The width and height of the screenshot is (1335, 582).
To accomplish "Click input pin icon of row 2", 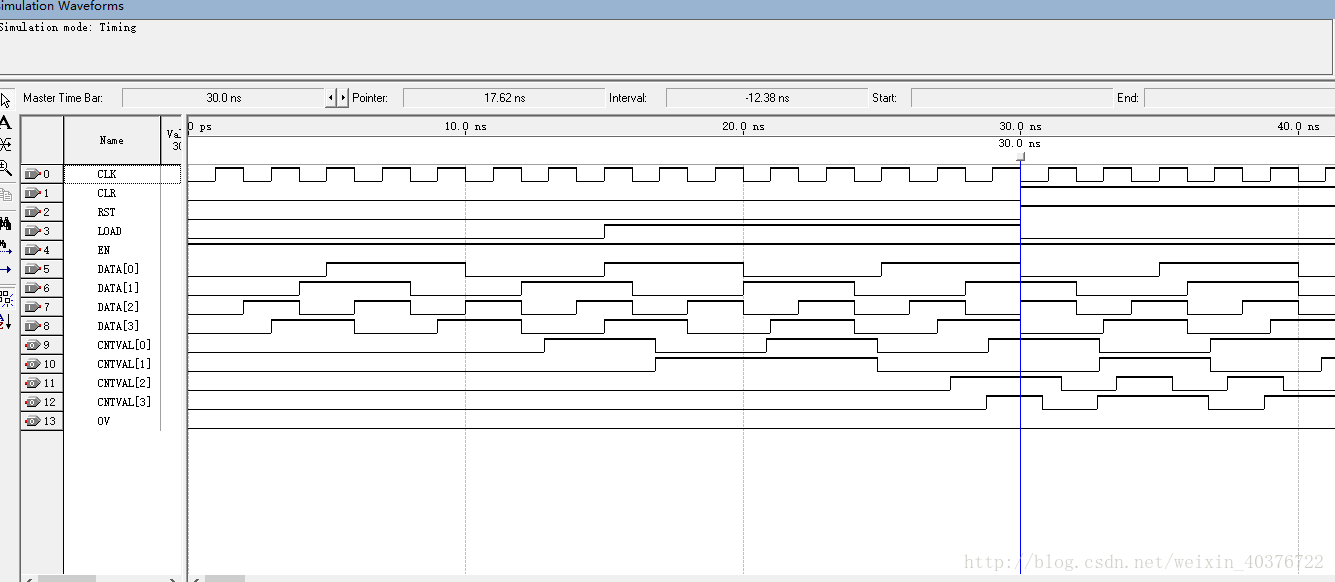I will tap(32, 212).
